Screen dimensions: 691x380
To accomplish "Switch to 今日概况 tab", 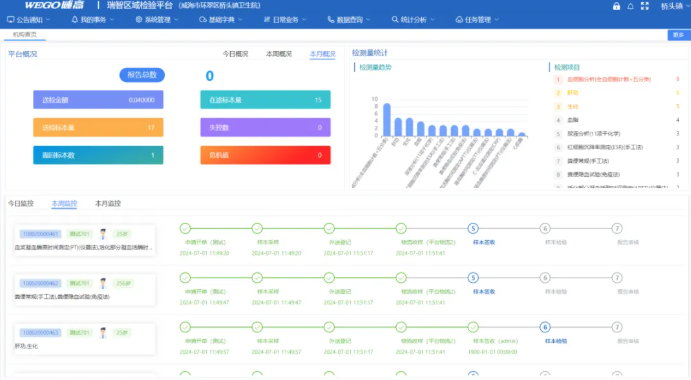I will (235, 54).
